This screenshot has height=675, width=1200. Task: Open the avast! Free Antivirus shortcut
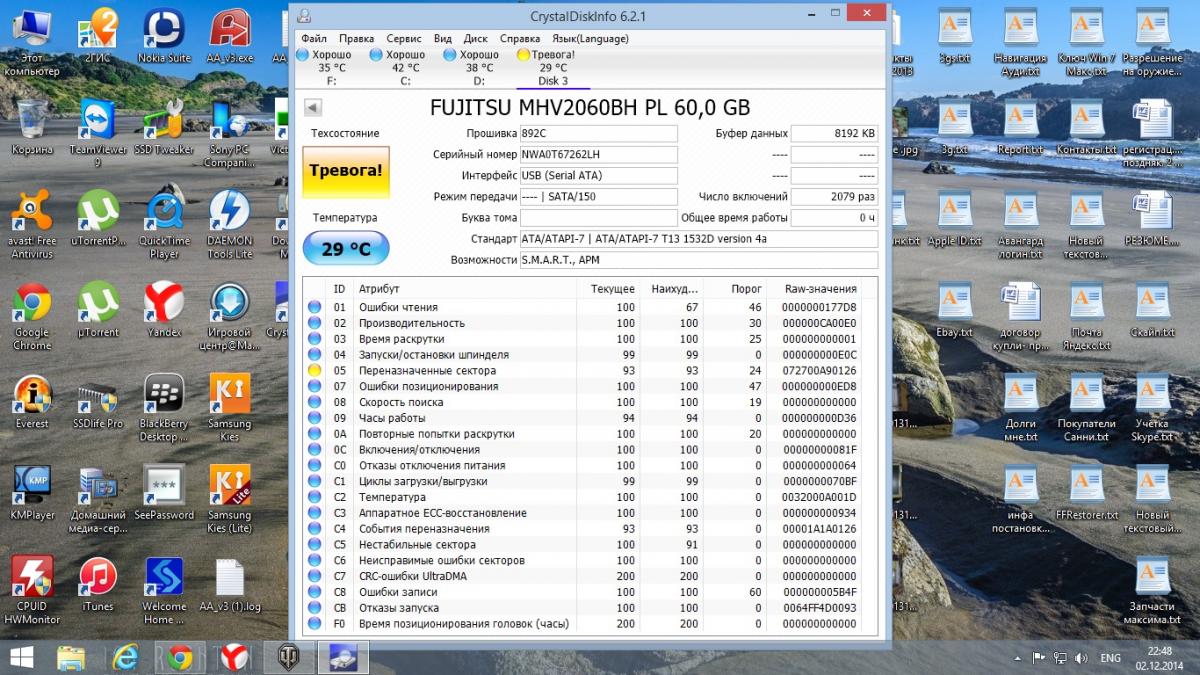pyautogui.click(x=32, y=225)
